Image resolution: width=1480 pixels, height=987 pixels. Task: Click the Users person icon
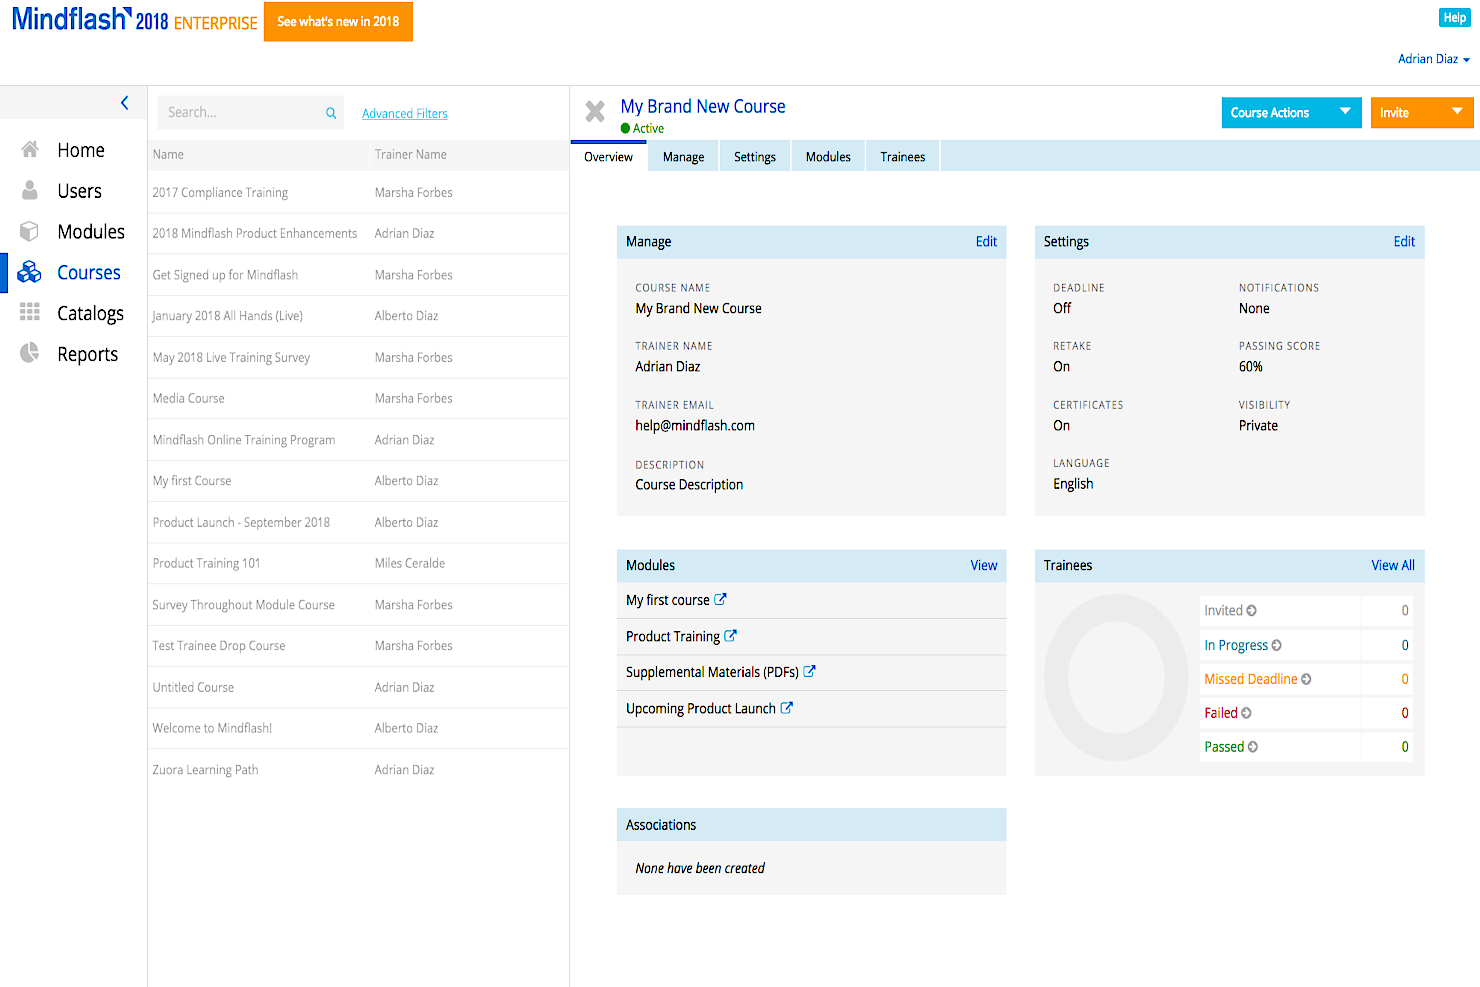click(x=30, y=190)
